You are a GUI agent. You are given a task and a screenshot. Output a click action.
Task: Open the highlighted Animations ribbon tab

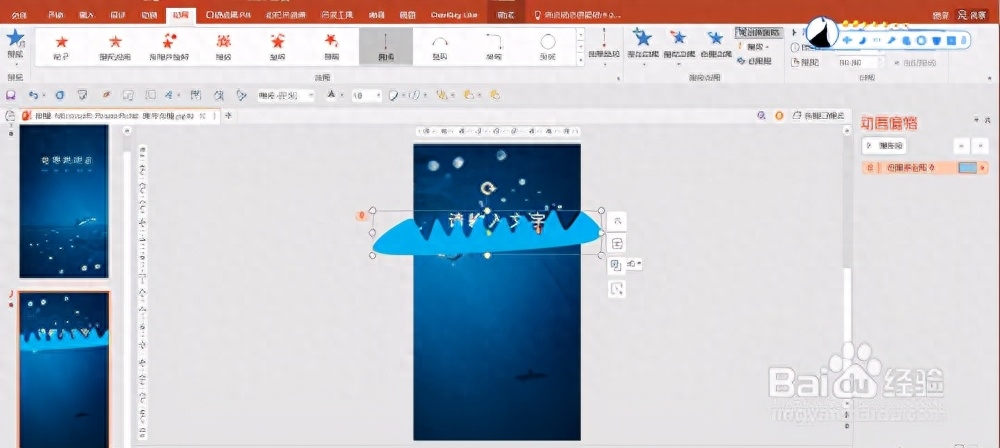tap(181, 15)
